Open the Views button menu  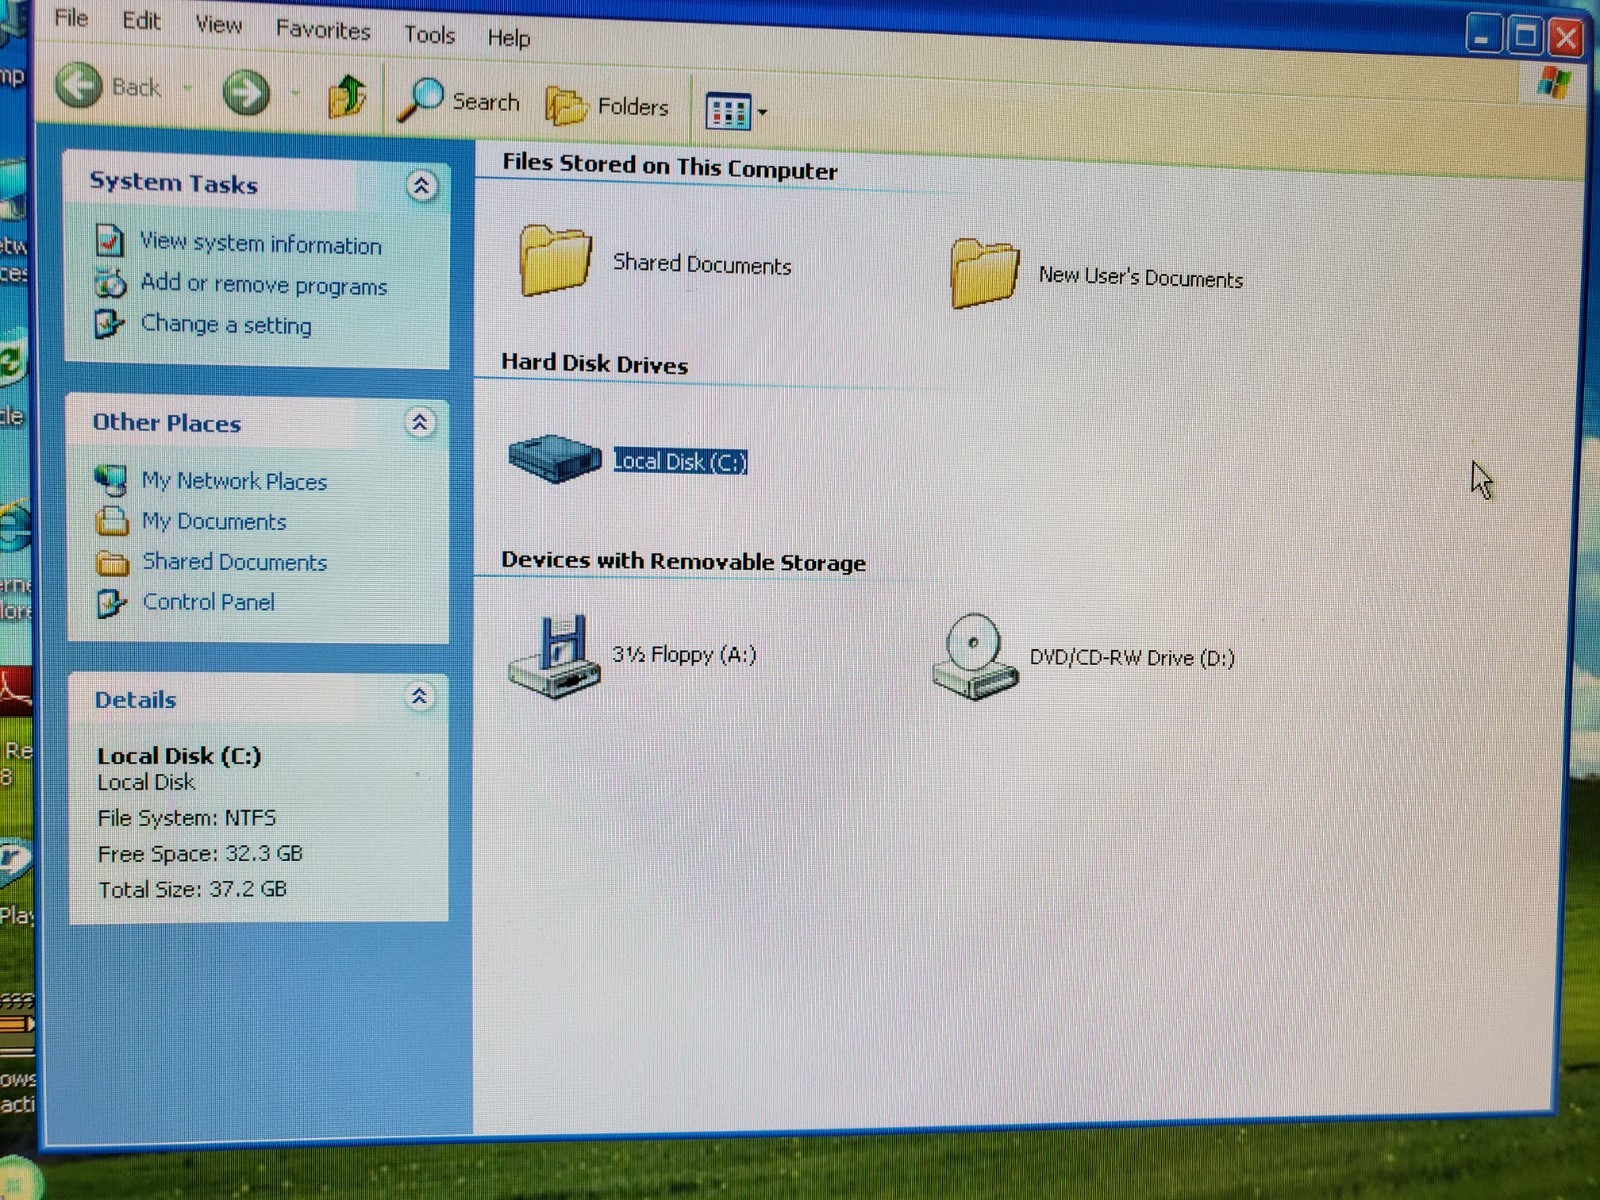pos(736,111)
